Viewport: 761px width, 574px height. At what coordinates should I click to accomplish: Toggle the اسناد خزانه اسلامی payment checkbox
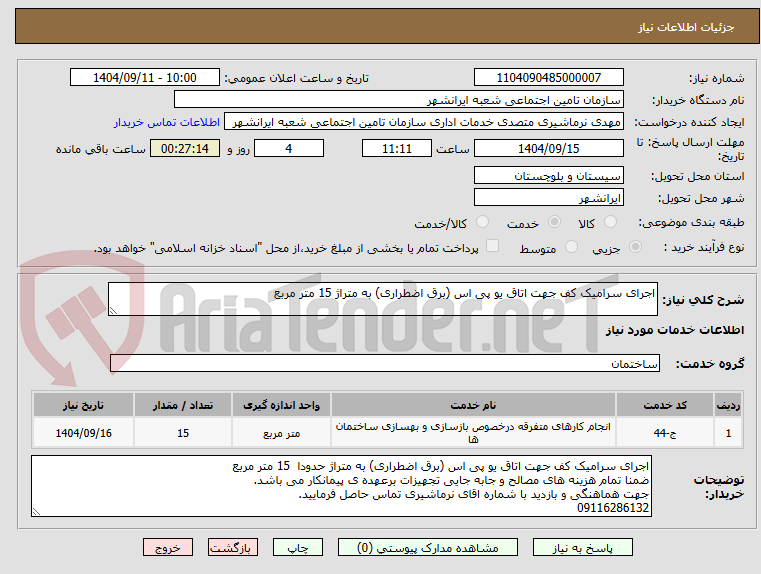tap(492, 246)
